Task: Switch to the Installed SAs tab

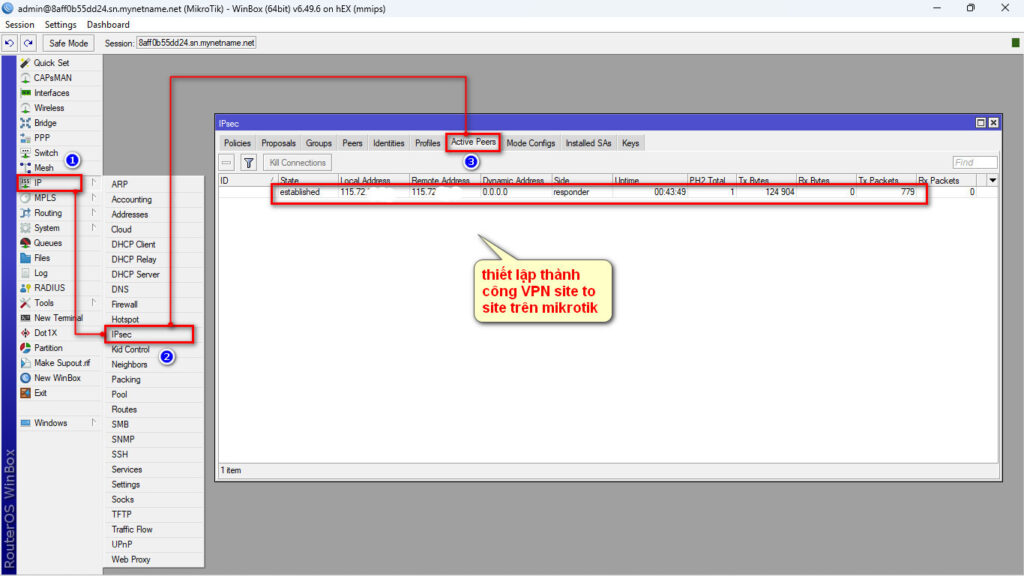Action: 588,143
